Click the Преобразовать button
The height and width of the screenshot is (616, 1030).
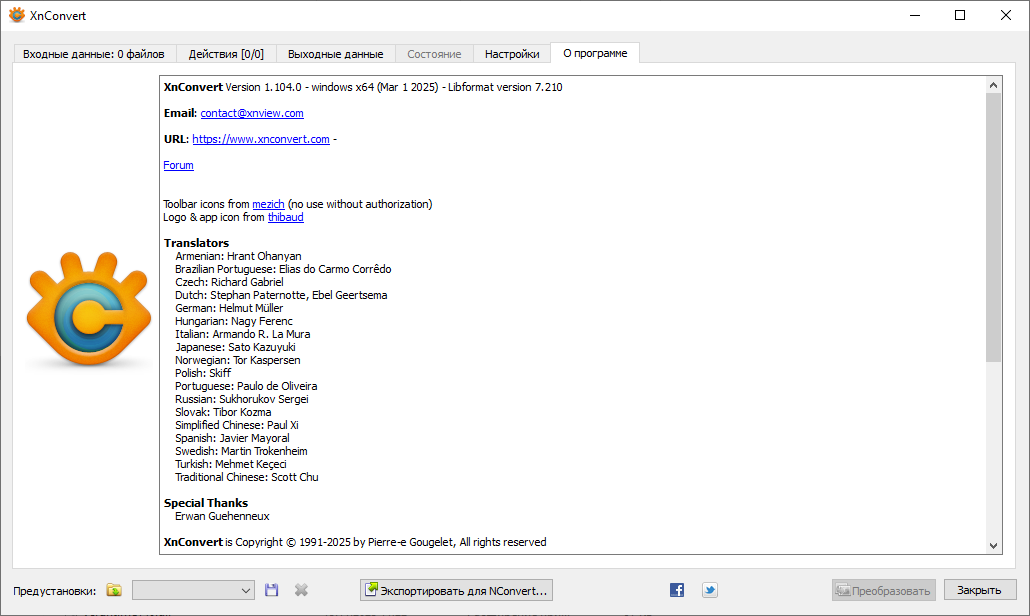[x=884, y=590]
